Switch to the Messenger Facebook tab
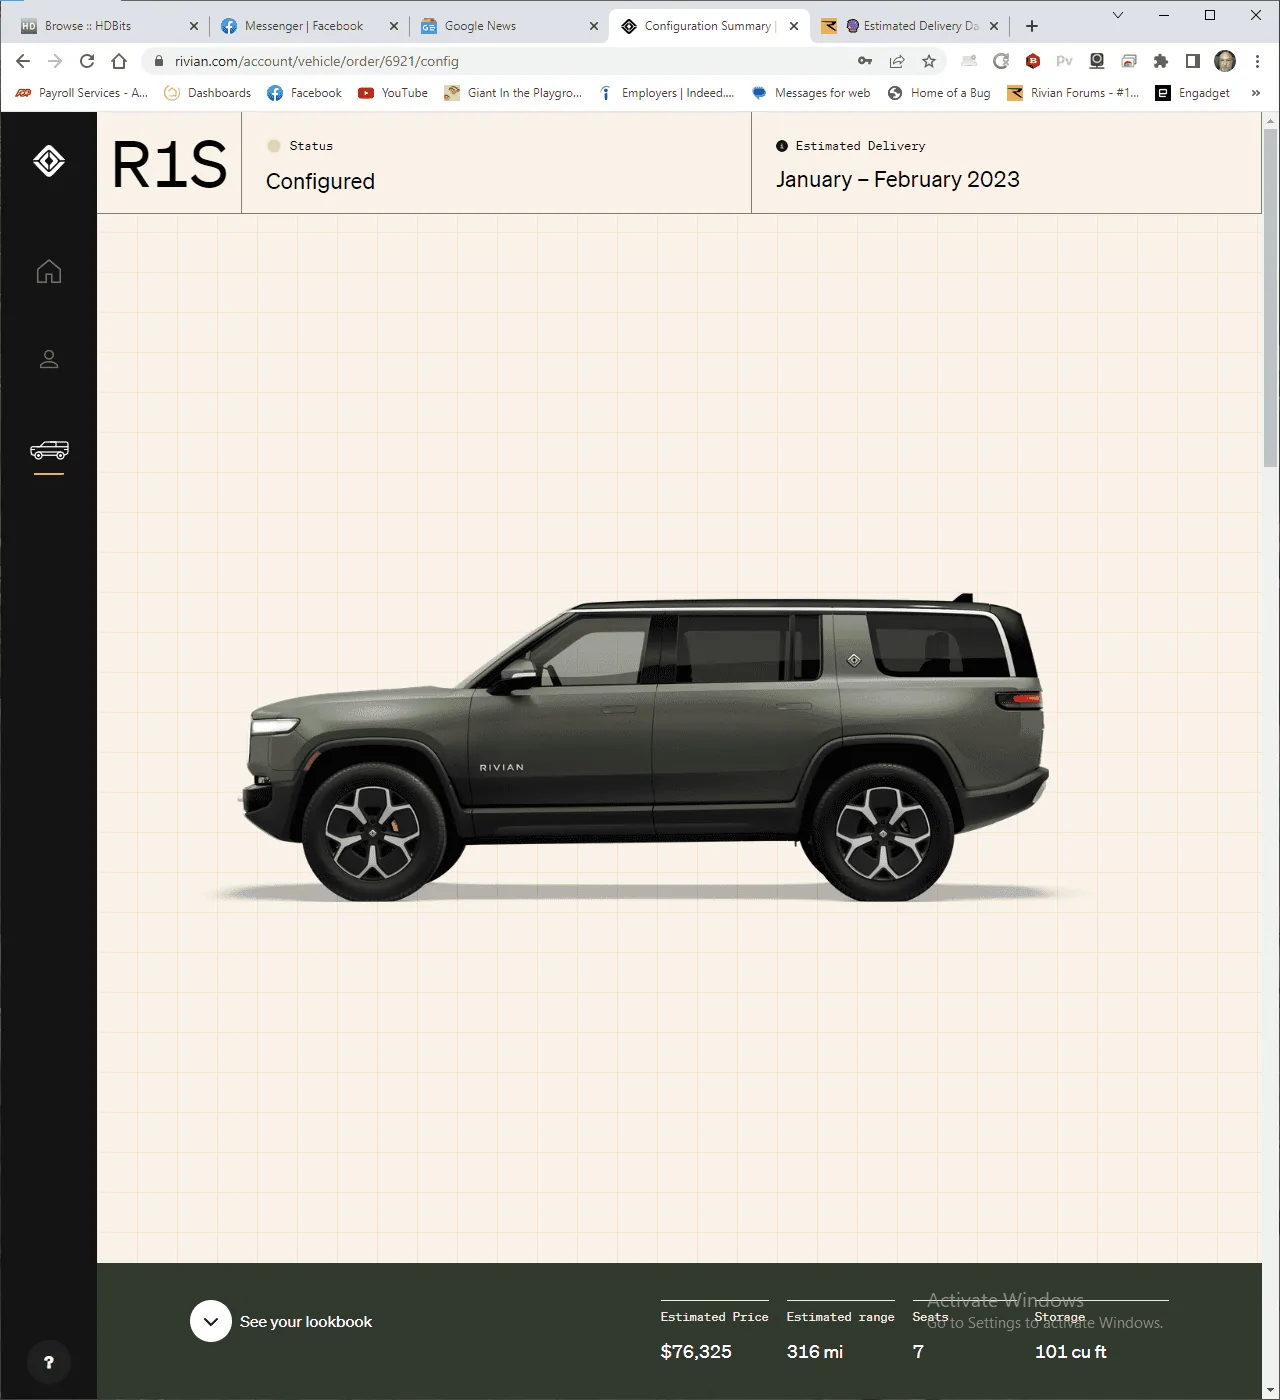 (x=308, y=26)
